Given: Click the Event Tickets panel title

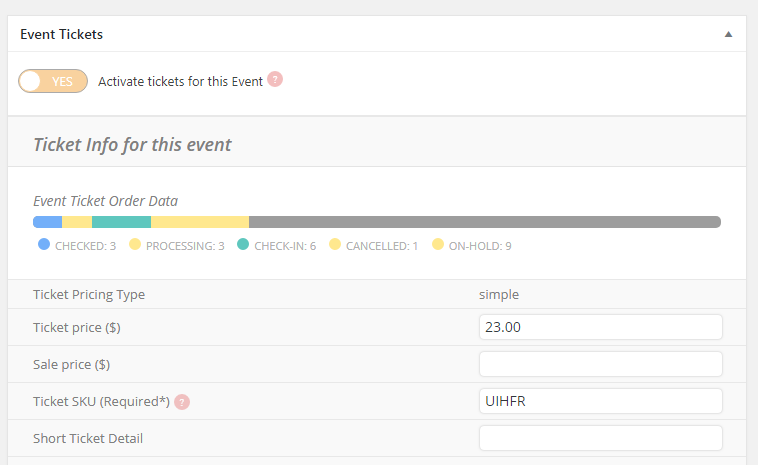Looking at the screenshot, I should coord(61,34).
